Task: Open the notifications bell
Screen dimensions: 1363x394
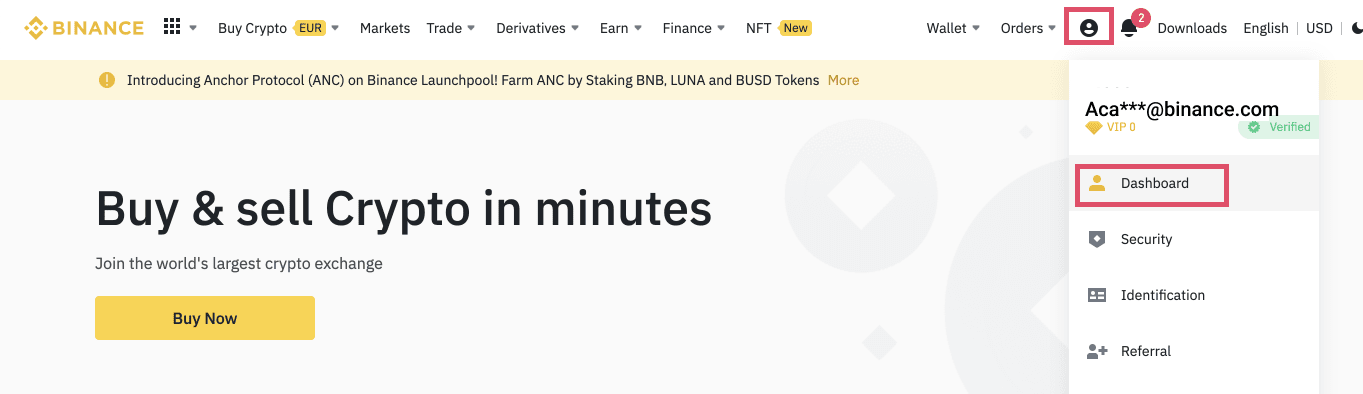Action: click(1129, 28)
